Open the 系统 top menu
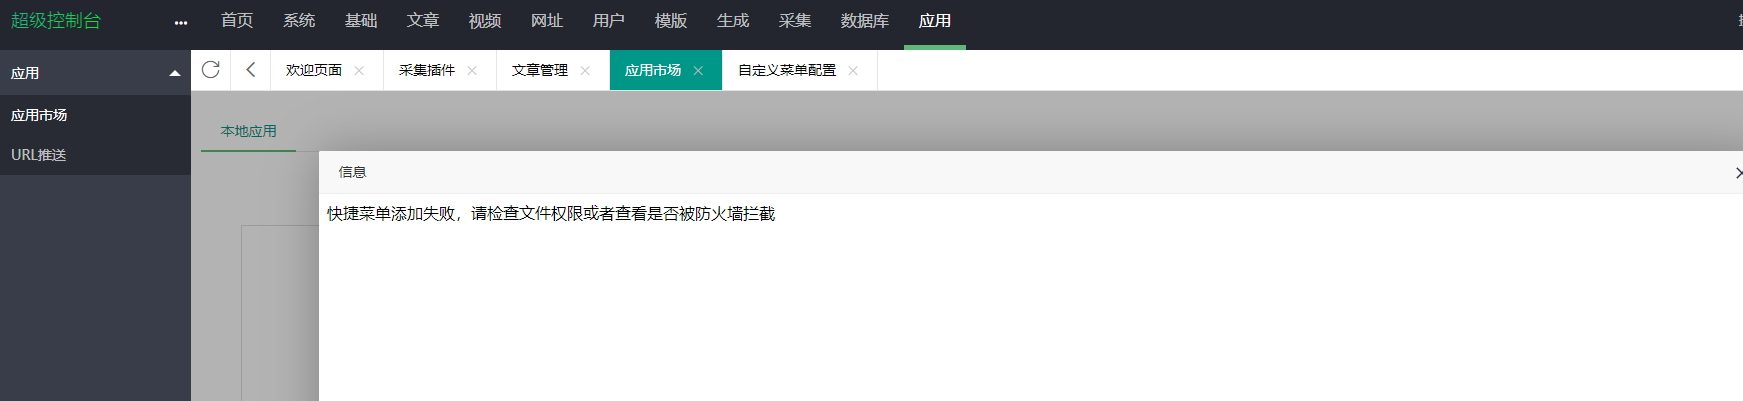Screen dimensions: 1743x401 pos(299,21)
